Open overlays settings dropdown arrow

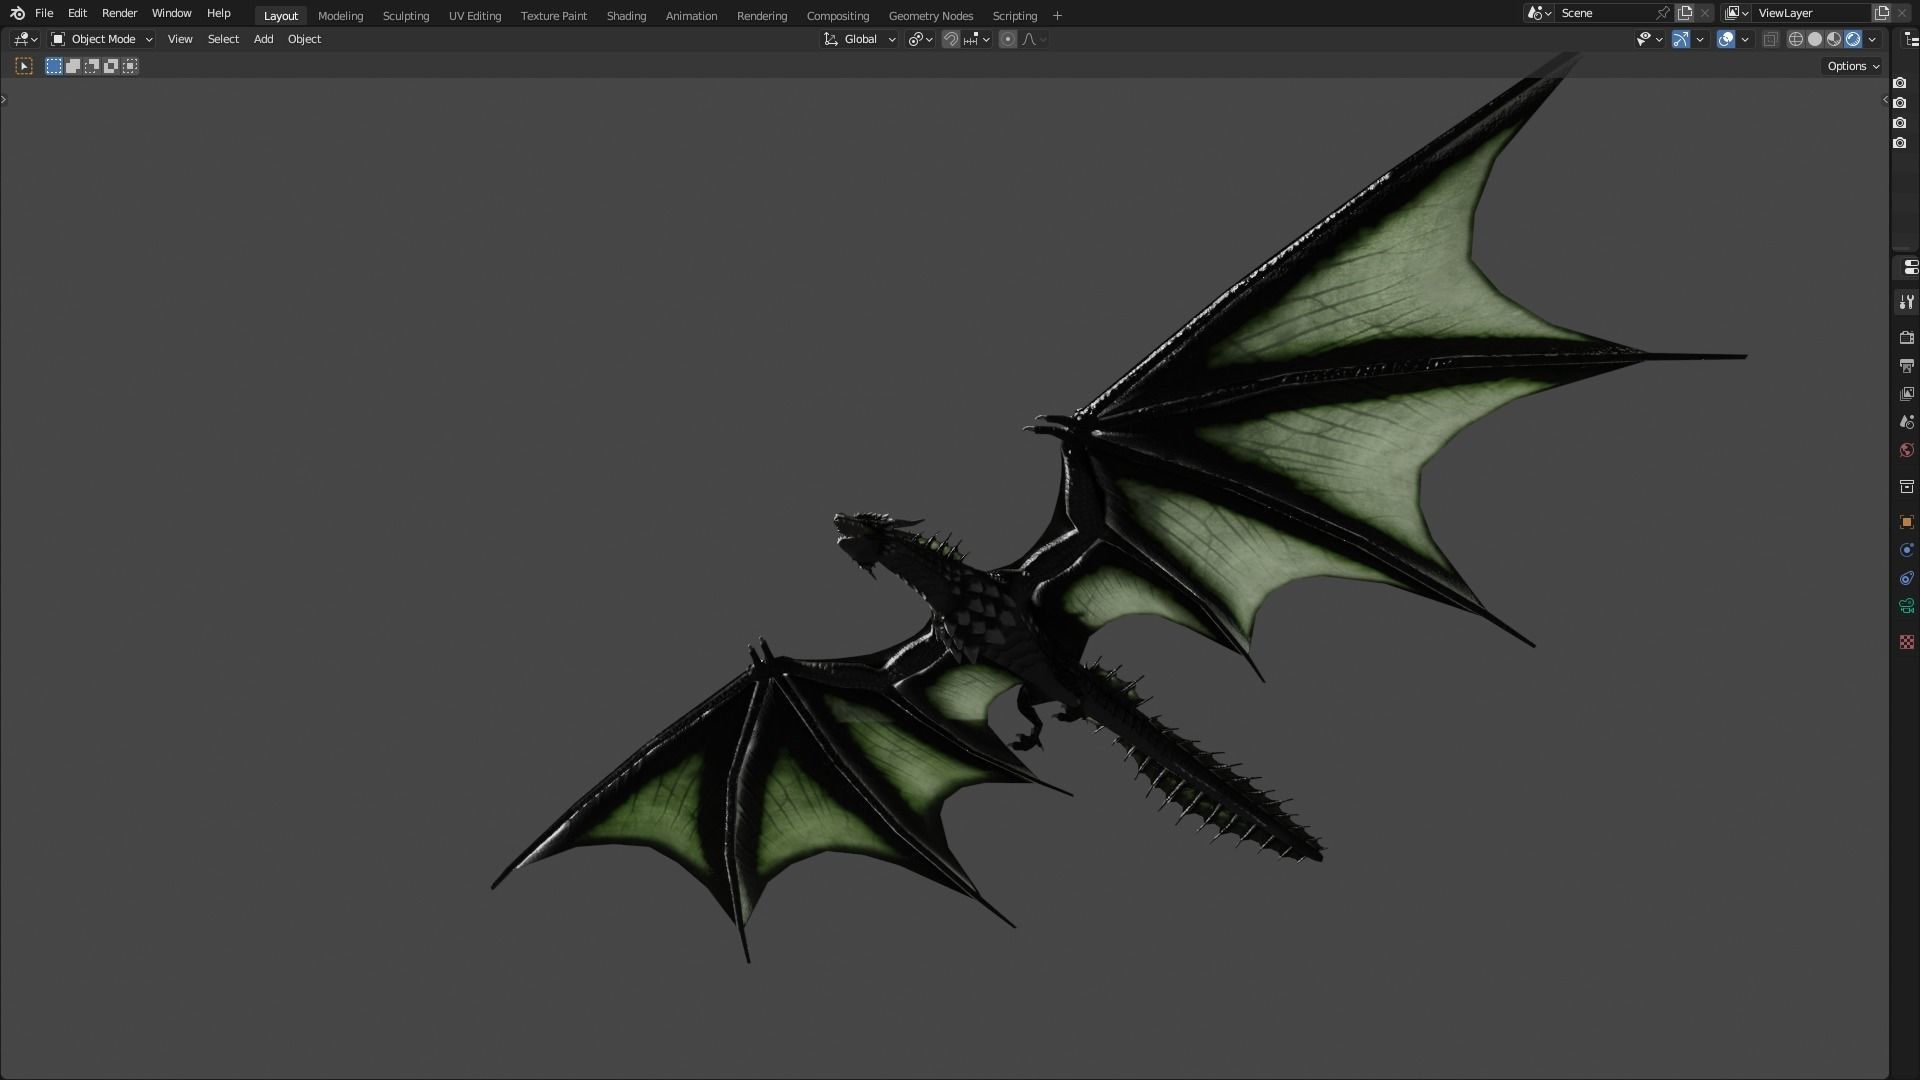tap(1745, 39)
